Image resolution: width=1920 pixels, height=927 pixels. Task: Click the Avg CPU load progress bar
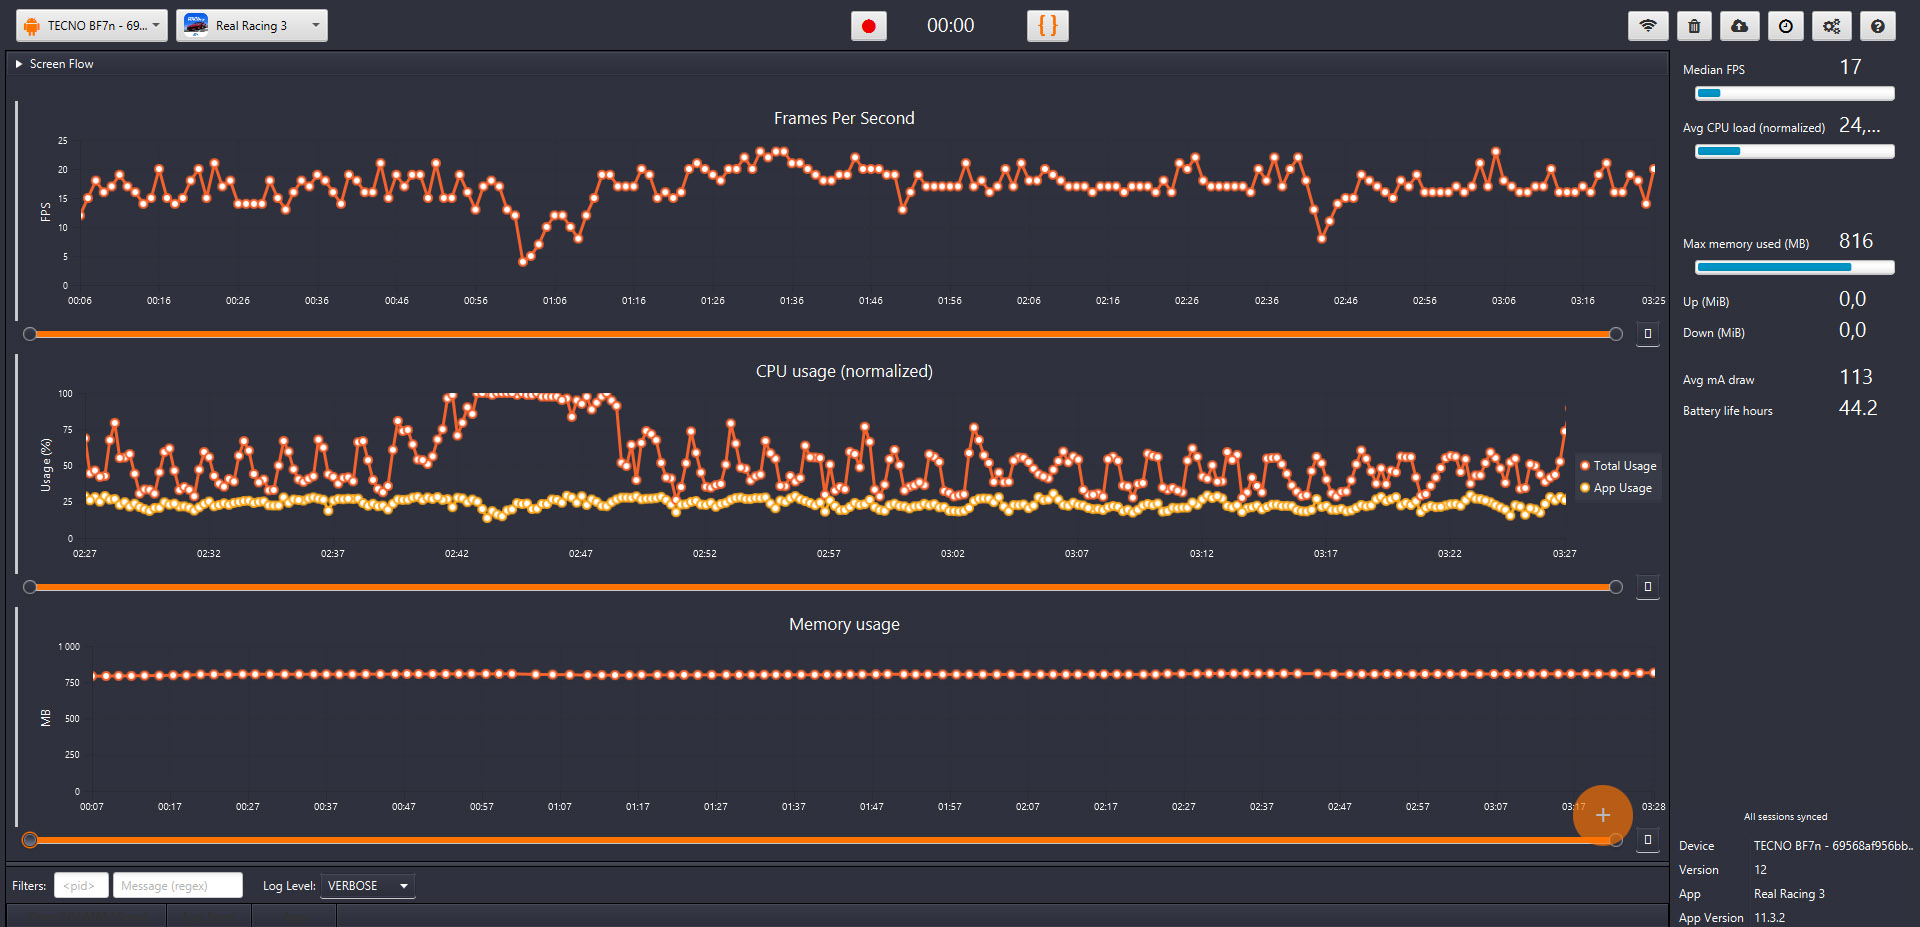(x=1795, y=151)
